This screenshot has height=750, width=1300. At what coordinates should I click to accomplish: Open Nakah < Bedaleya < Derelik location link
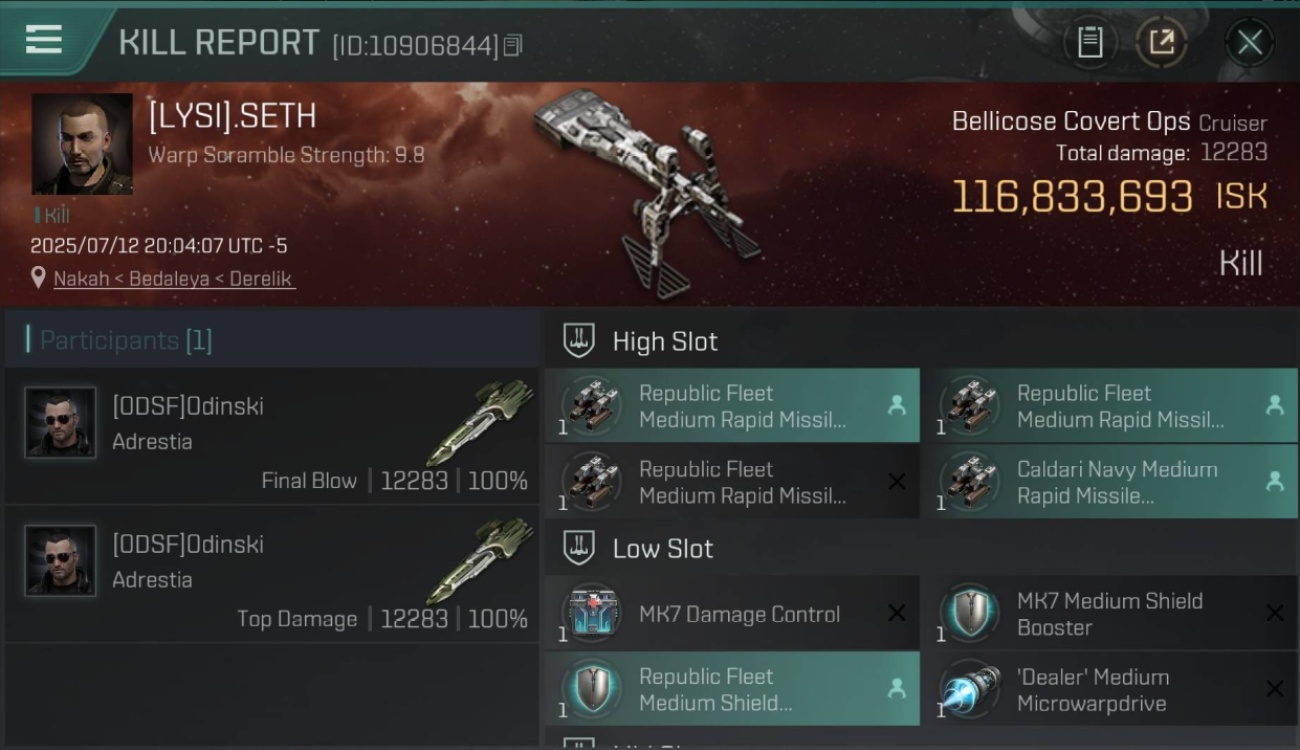pyautogui.click(x=174, y=279)
